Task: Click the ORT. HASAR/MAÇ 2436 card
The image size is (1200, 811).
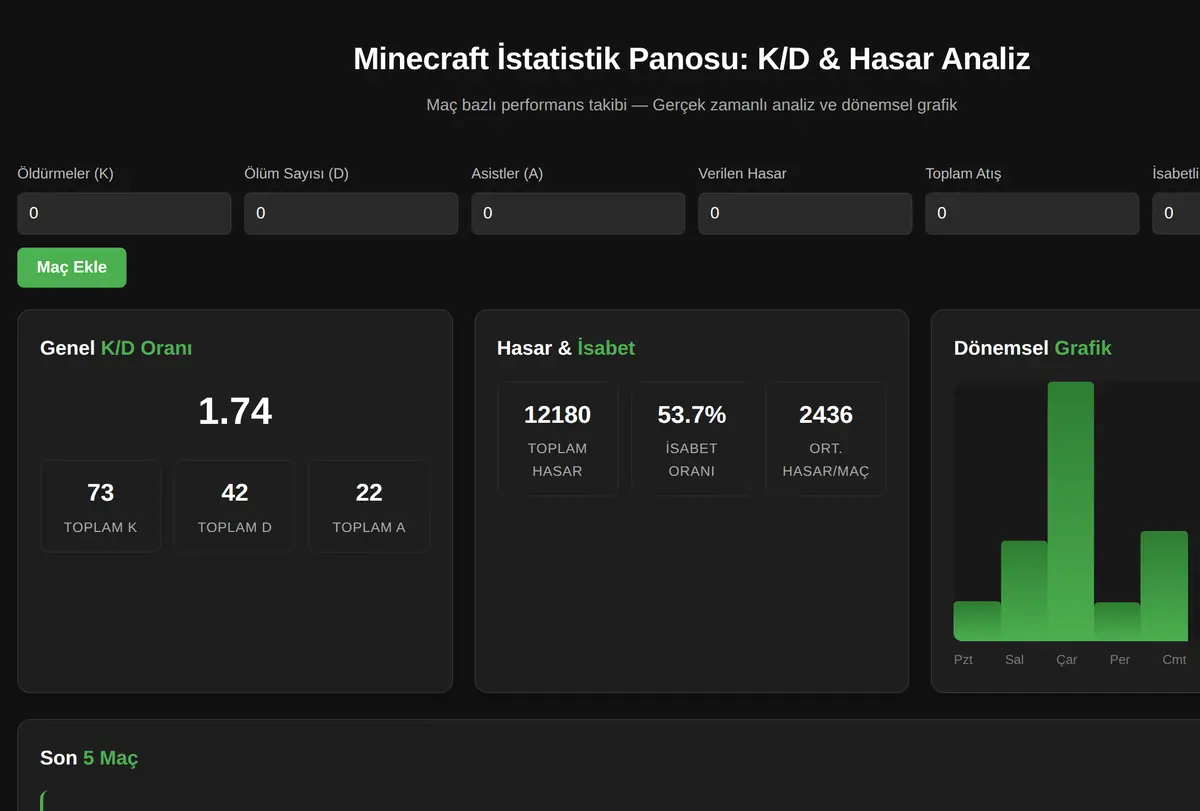Action: (x=826, y=439)
